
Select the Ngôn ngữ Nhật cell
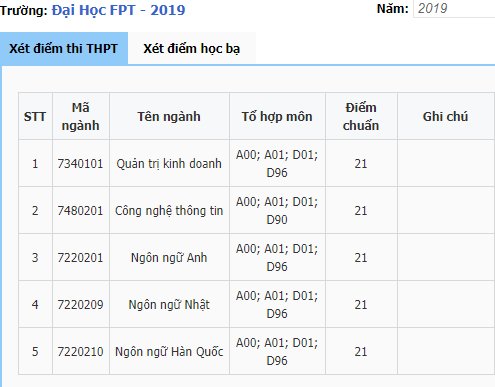(x=169, y=305)
